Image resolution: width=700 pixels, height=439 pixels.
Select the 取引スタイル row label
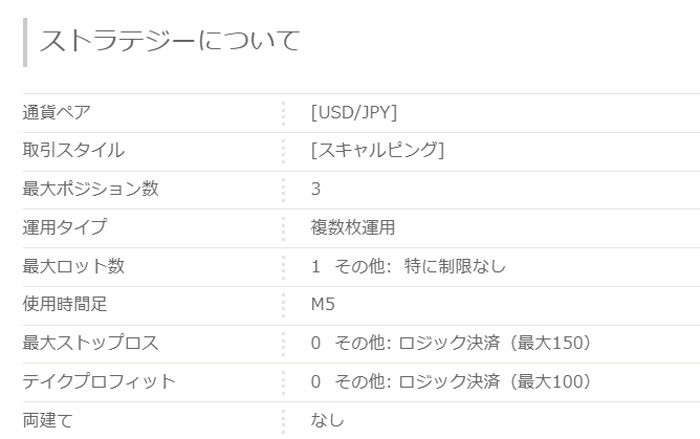pos(73,150)
